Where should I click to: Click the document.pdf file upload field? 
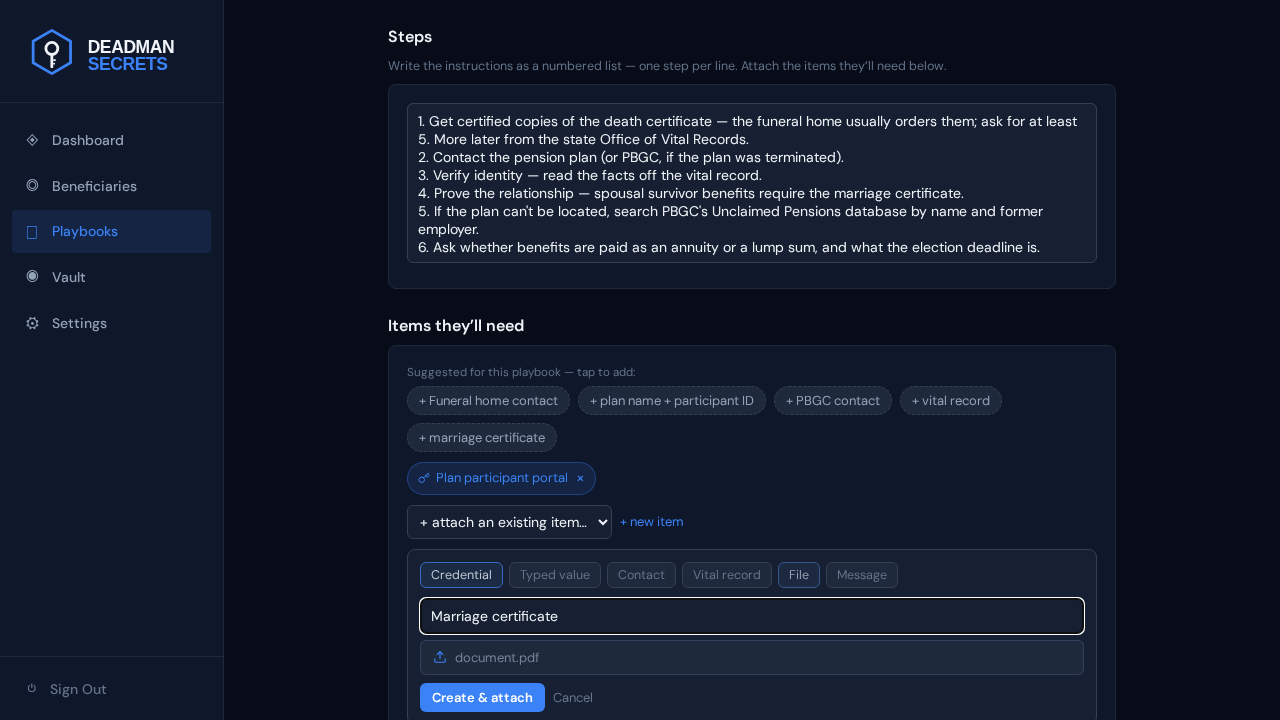pos(752,657)
